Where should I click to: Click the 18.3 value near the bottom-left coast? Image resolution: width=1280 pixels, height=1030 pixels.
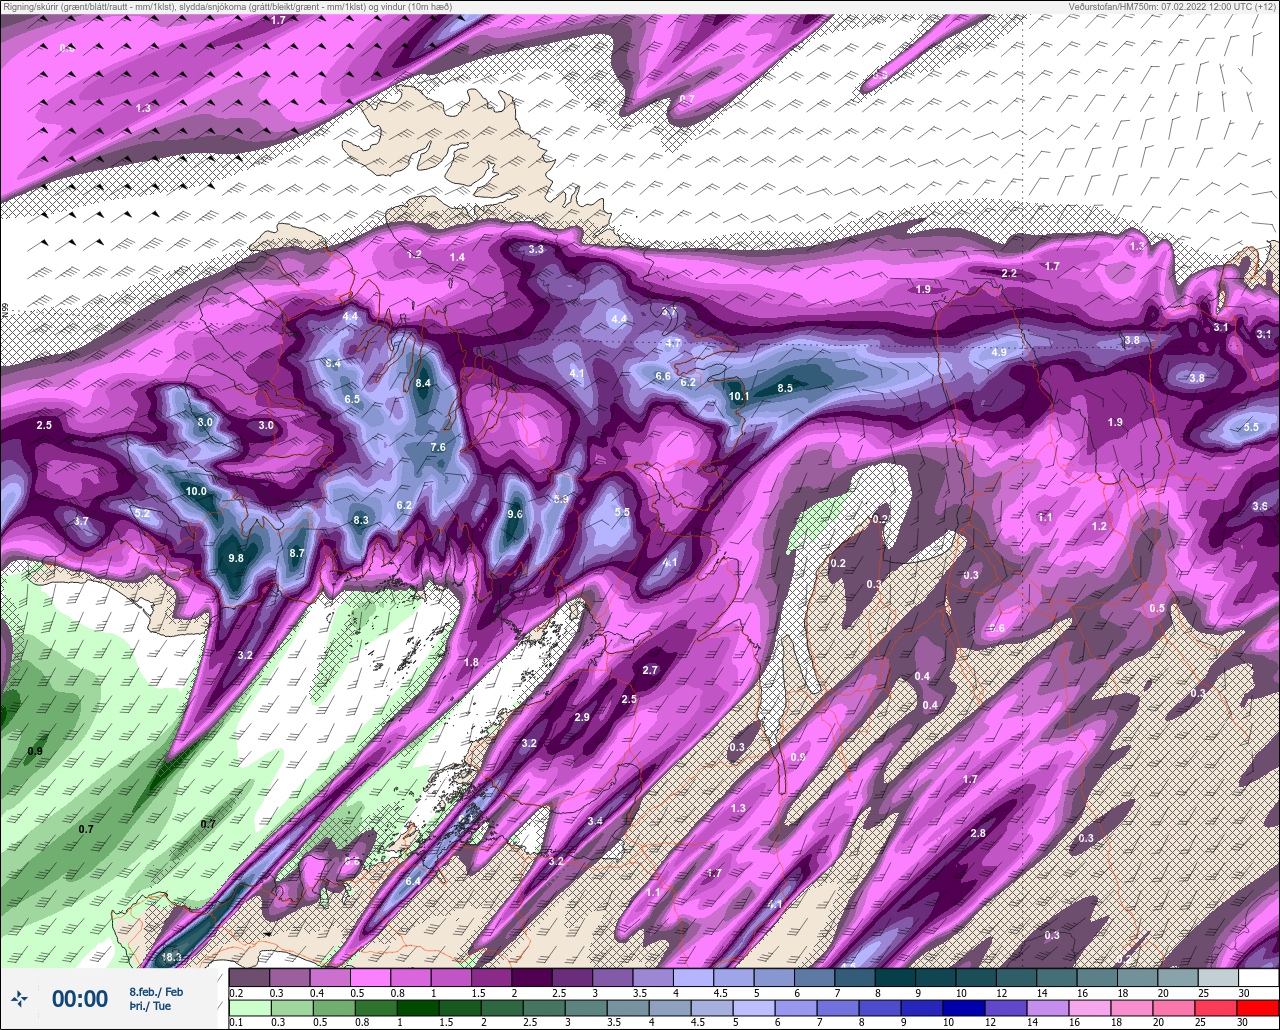pos(172,958)
